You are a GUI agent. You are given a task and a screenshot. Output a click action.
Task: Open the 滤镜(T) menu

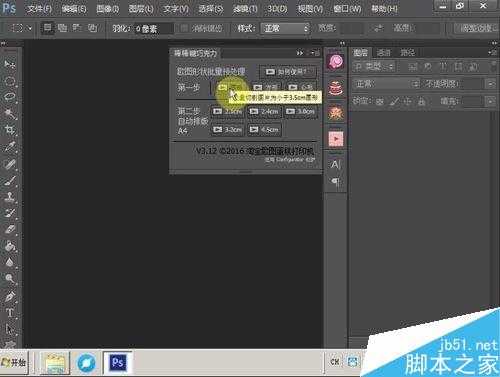(245, 9)
